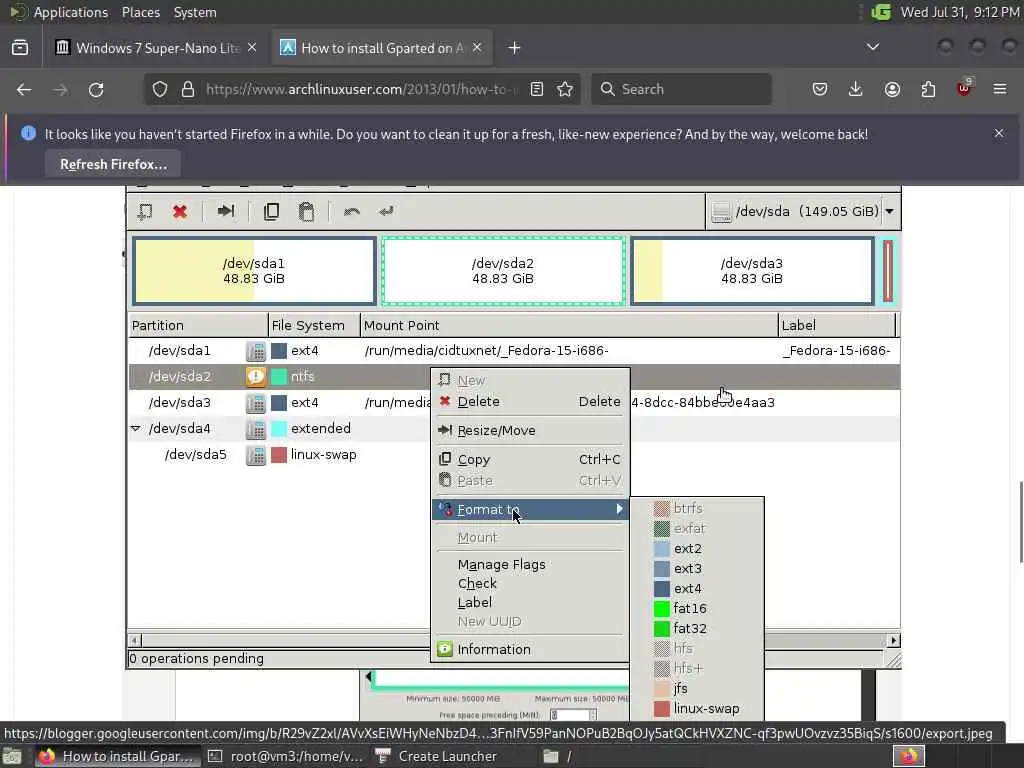The height and width of the screenshot is (768, 1024).
Task: Click the padlock site info icon
Action: 188,89
